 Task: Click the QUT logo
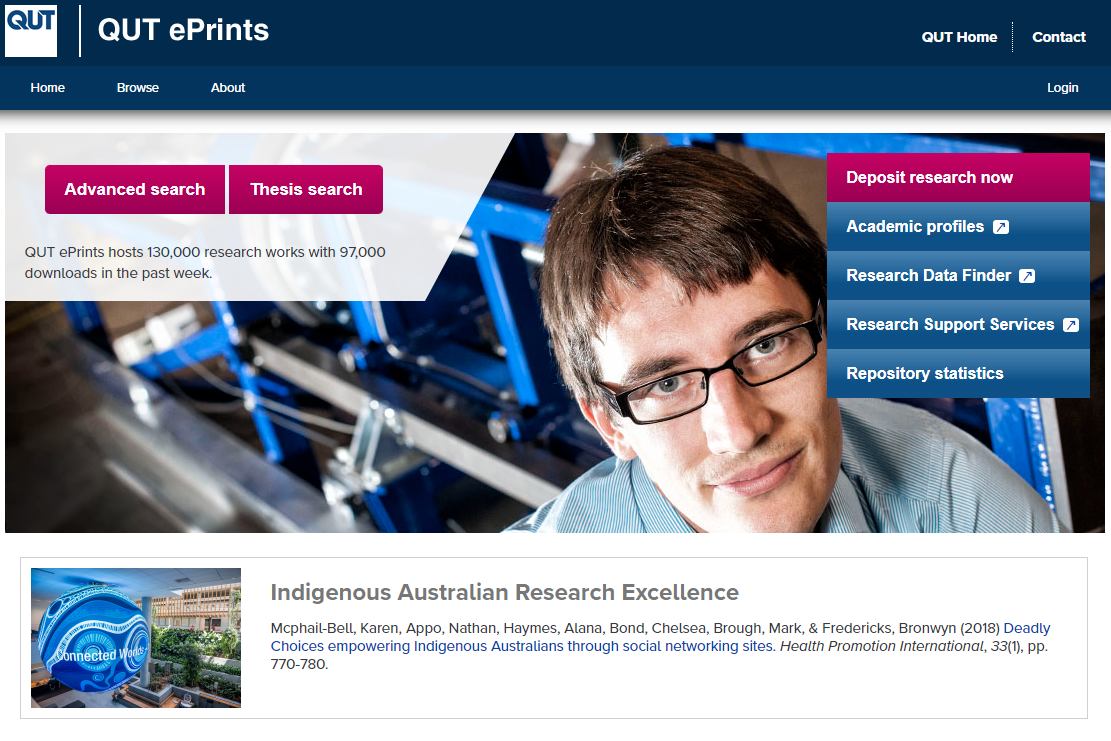(x=30, y=31)
